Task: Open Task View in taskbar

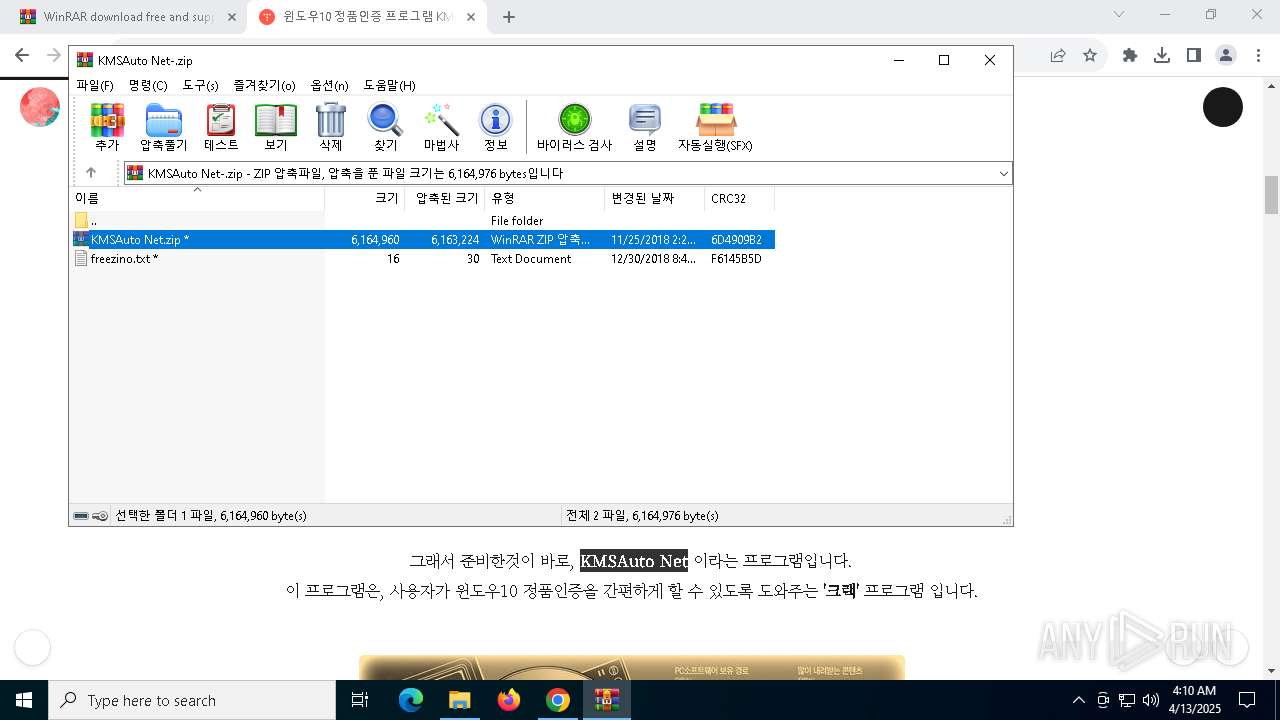Action: (360, 700)
